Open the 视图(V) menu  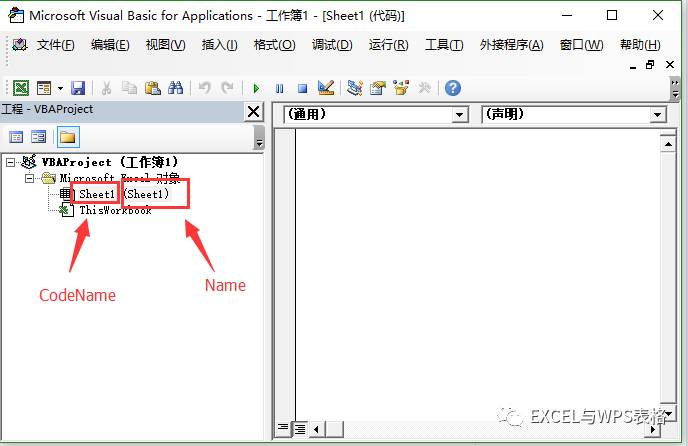(x=165, y=45)
